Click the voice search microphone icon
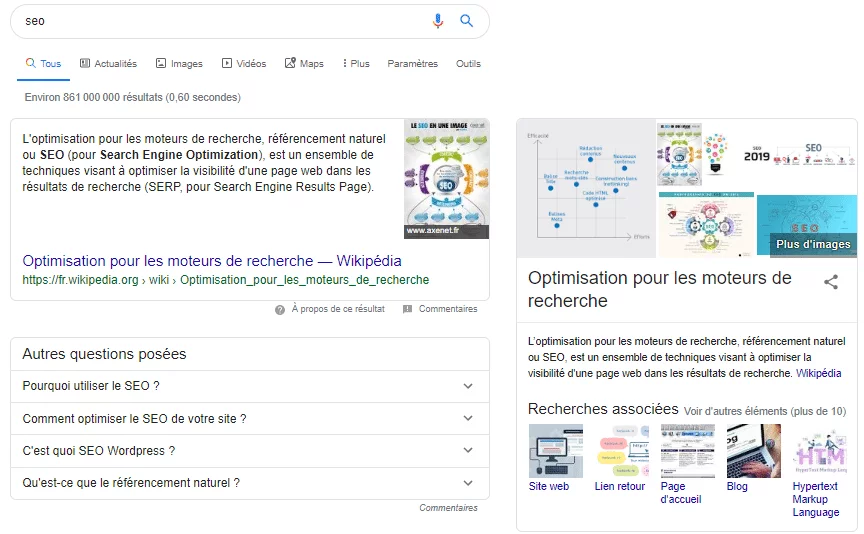The image size is (864, 534). click(438, 21)
